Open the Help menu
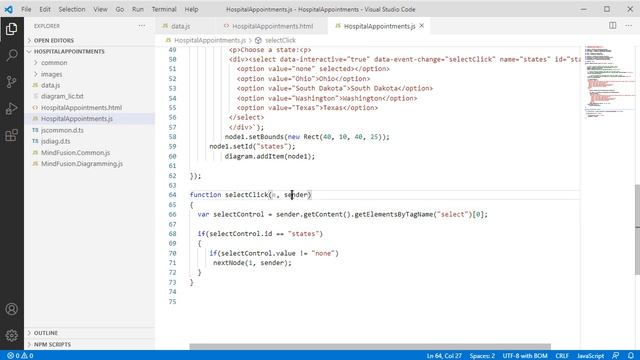 191,9
